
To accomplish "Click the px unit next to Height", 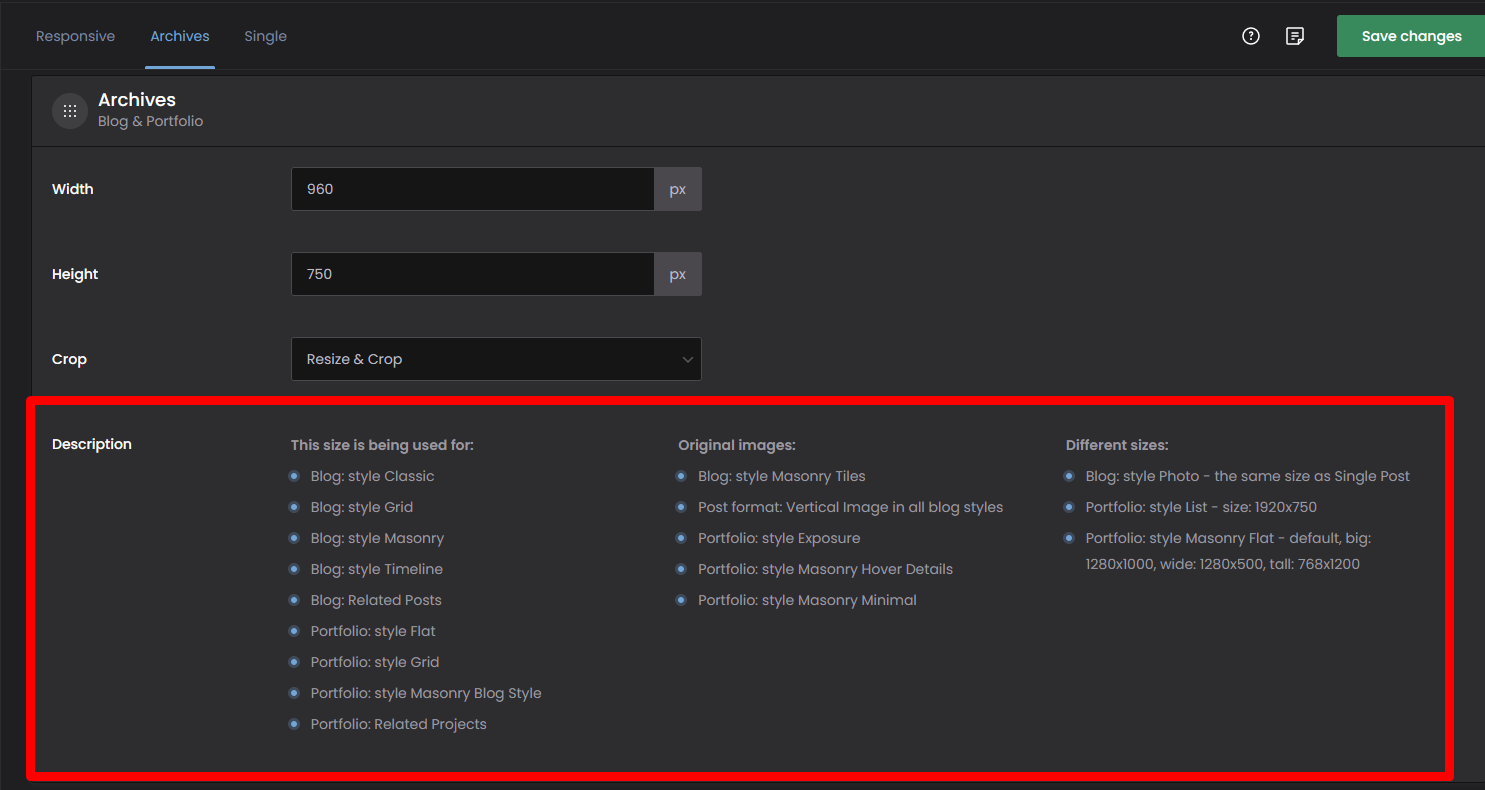I will tap(678, 274).
